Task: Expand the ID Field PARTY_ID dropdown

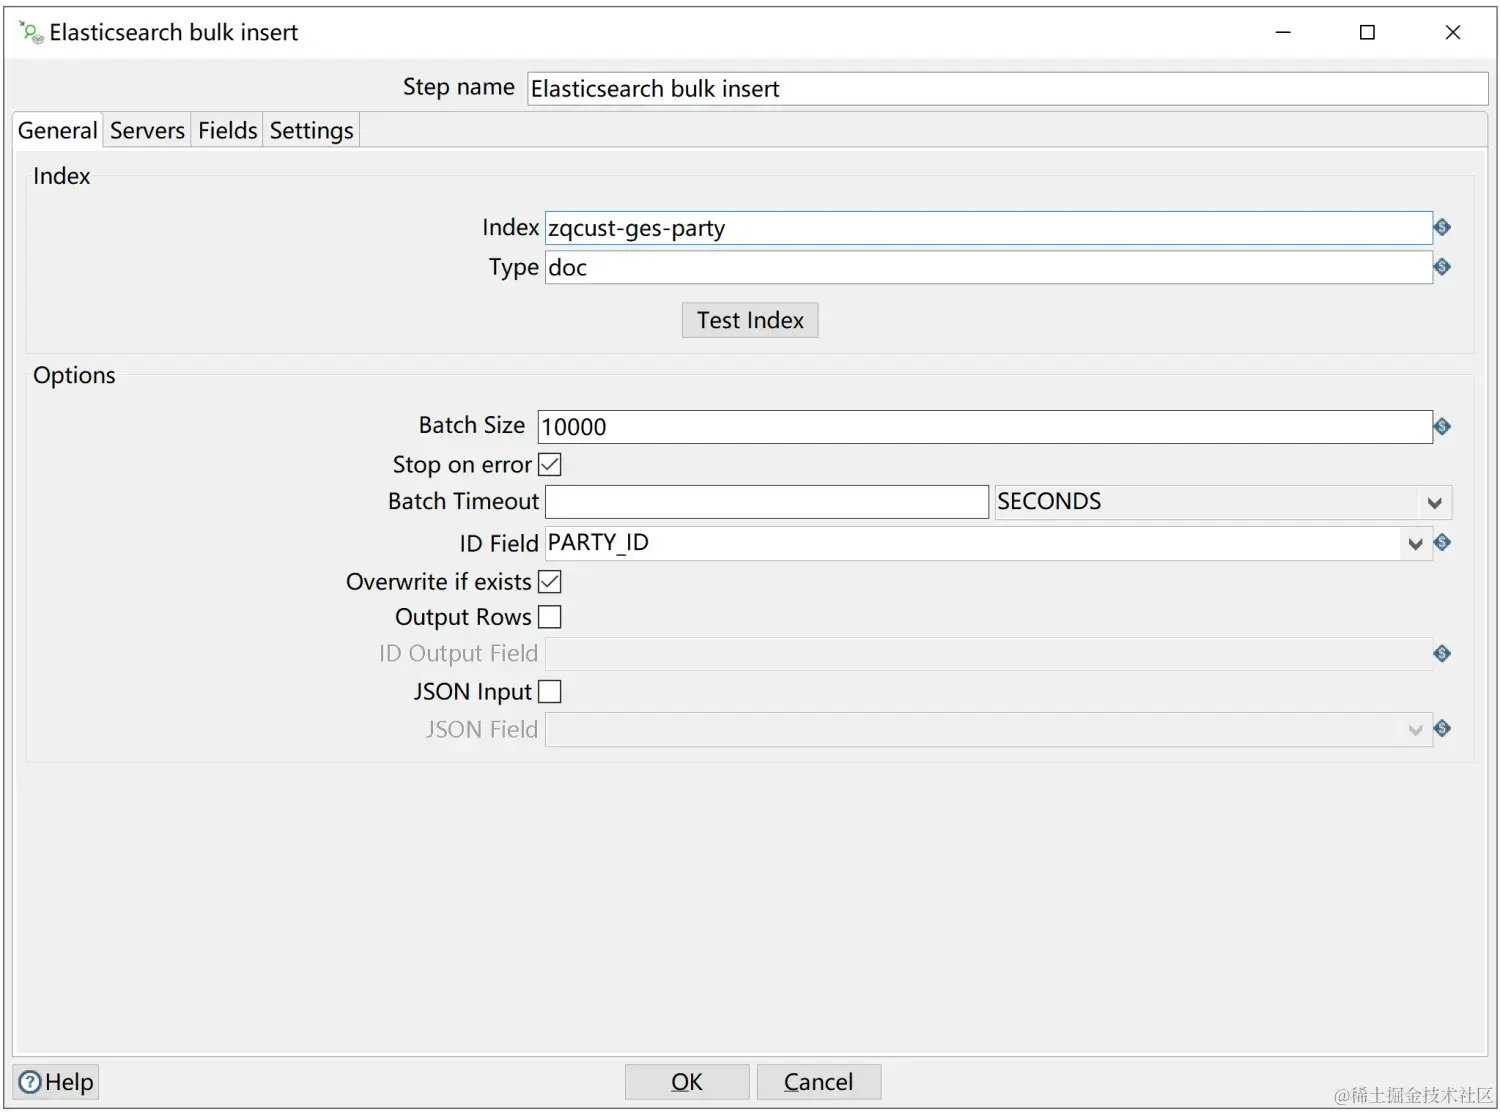Action: (x=1415, y=544)
